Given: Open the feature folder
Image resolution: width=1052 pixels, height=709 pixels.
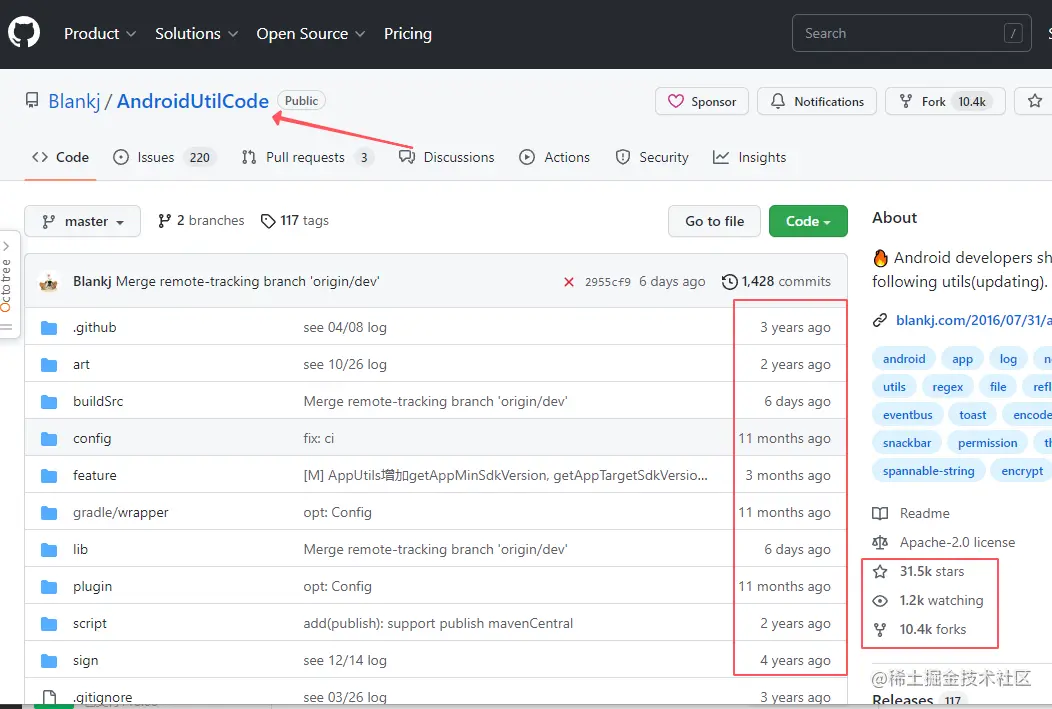Looking at the screenshot, I should click(x=95, y=475).
